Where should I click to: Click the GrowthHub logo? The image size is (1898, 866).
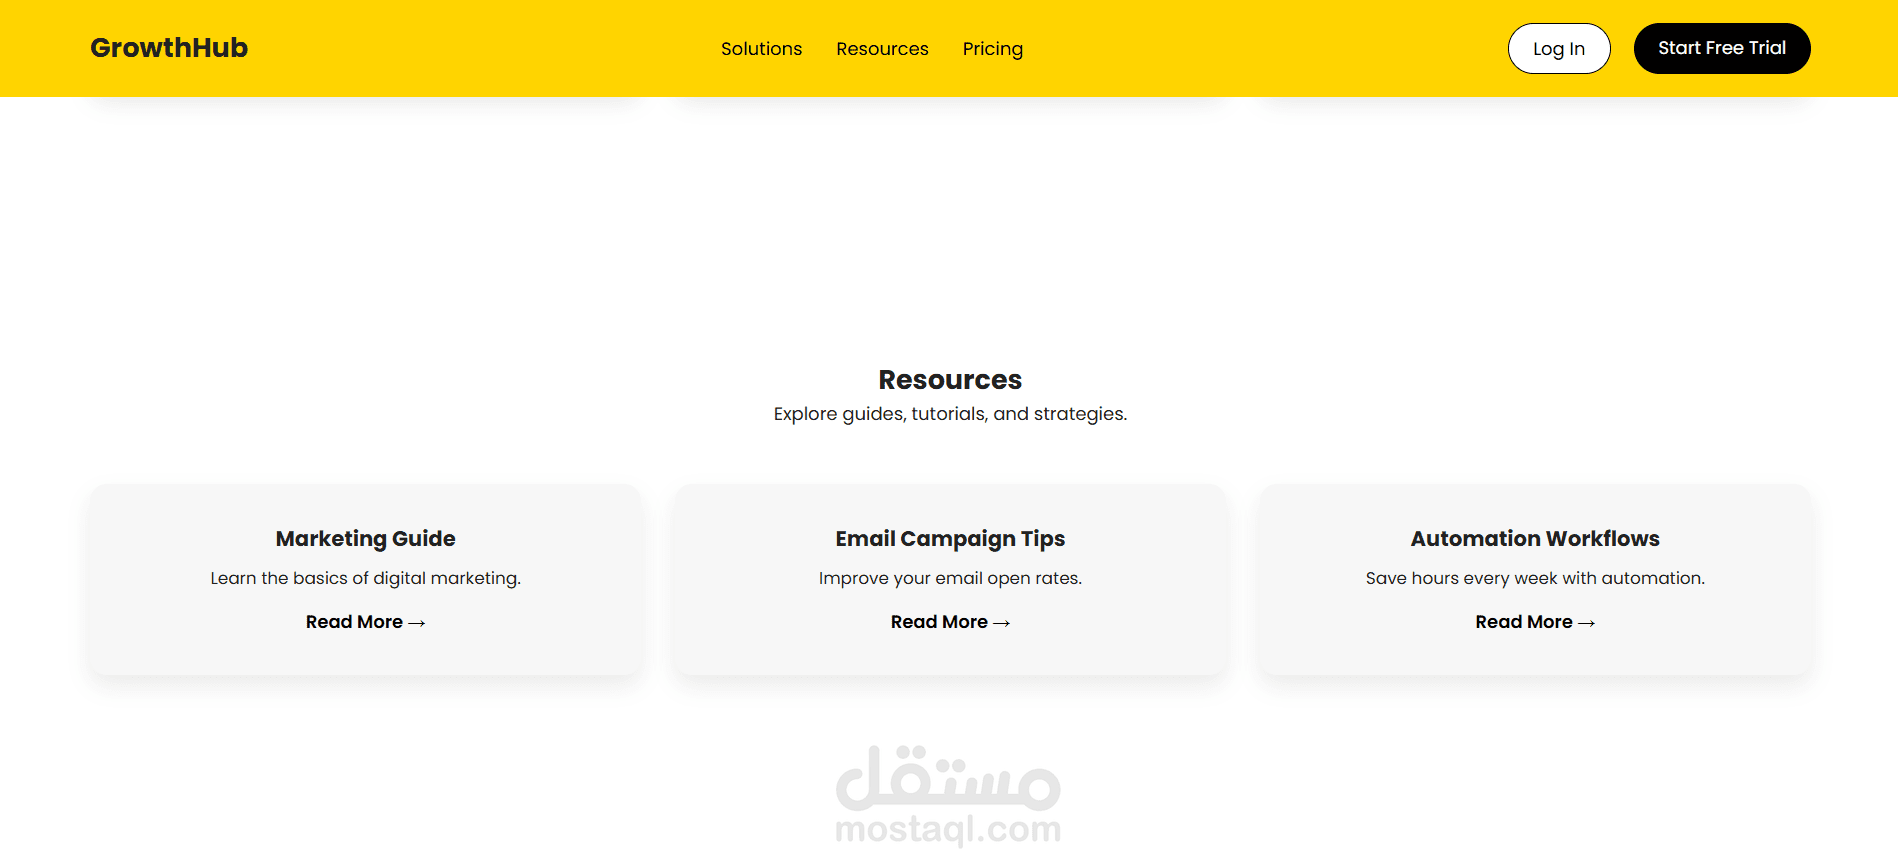pos(169,48)
